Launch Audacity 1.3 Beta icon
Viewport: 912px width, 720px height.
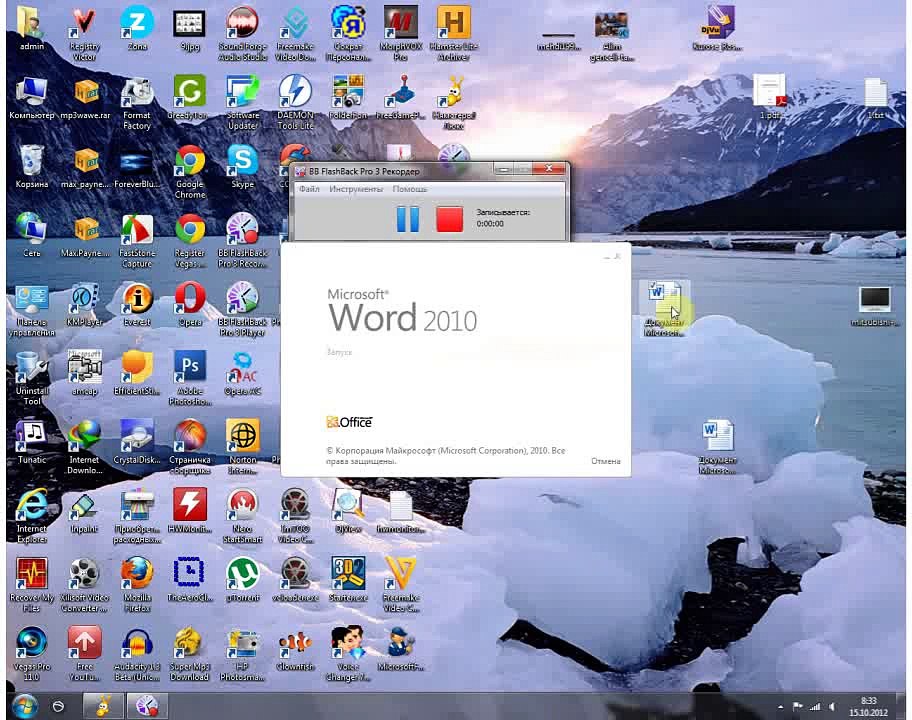tap(137, 654)
